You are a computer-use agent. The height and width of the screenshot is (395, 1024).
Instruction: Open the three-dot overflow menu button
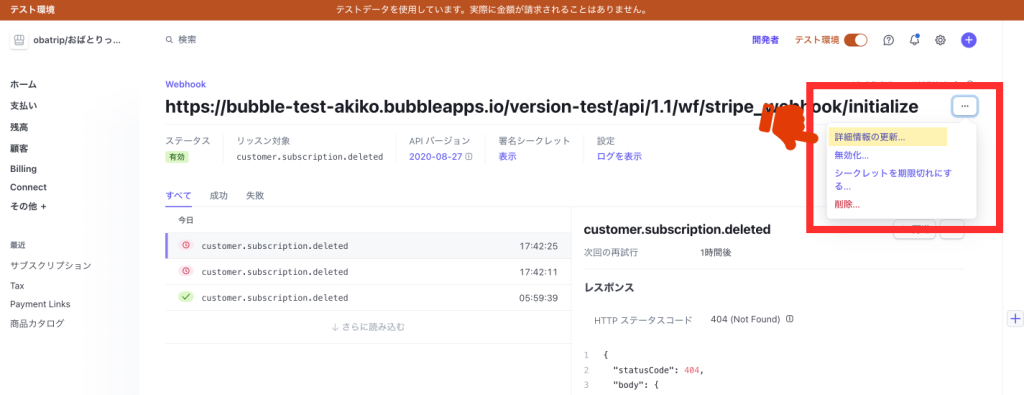pos(965,106)
